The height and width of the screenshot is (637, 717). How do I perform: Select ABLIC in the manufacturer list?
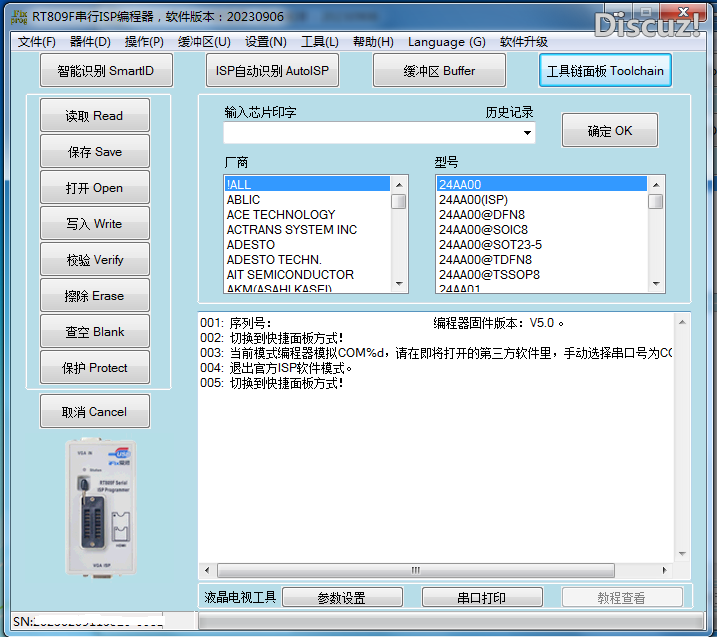coord(307,199)
